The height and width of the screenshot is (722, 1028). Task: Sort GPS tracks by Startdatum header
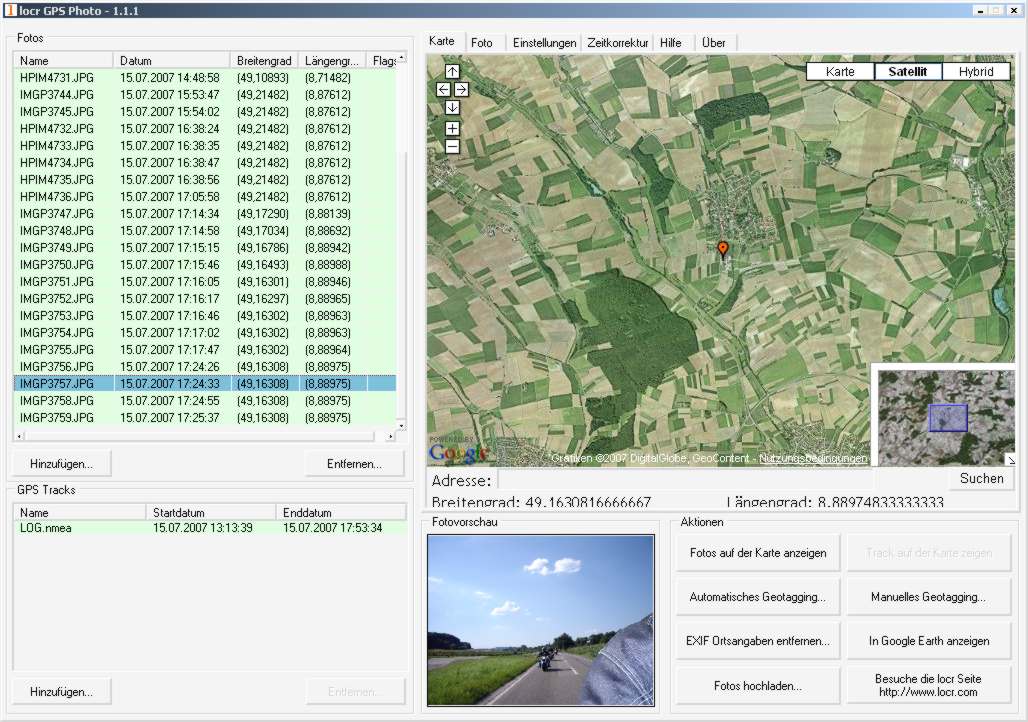tap(211, 513)
